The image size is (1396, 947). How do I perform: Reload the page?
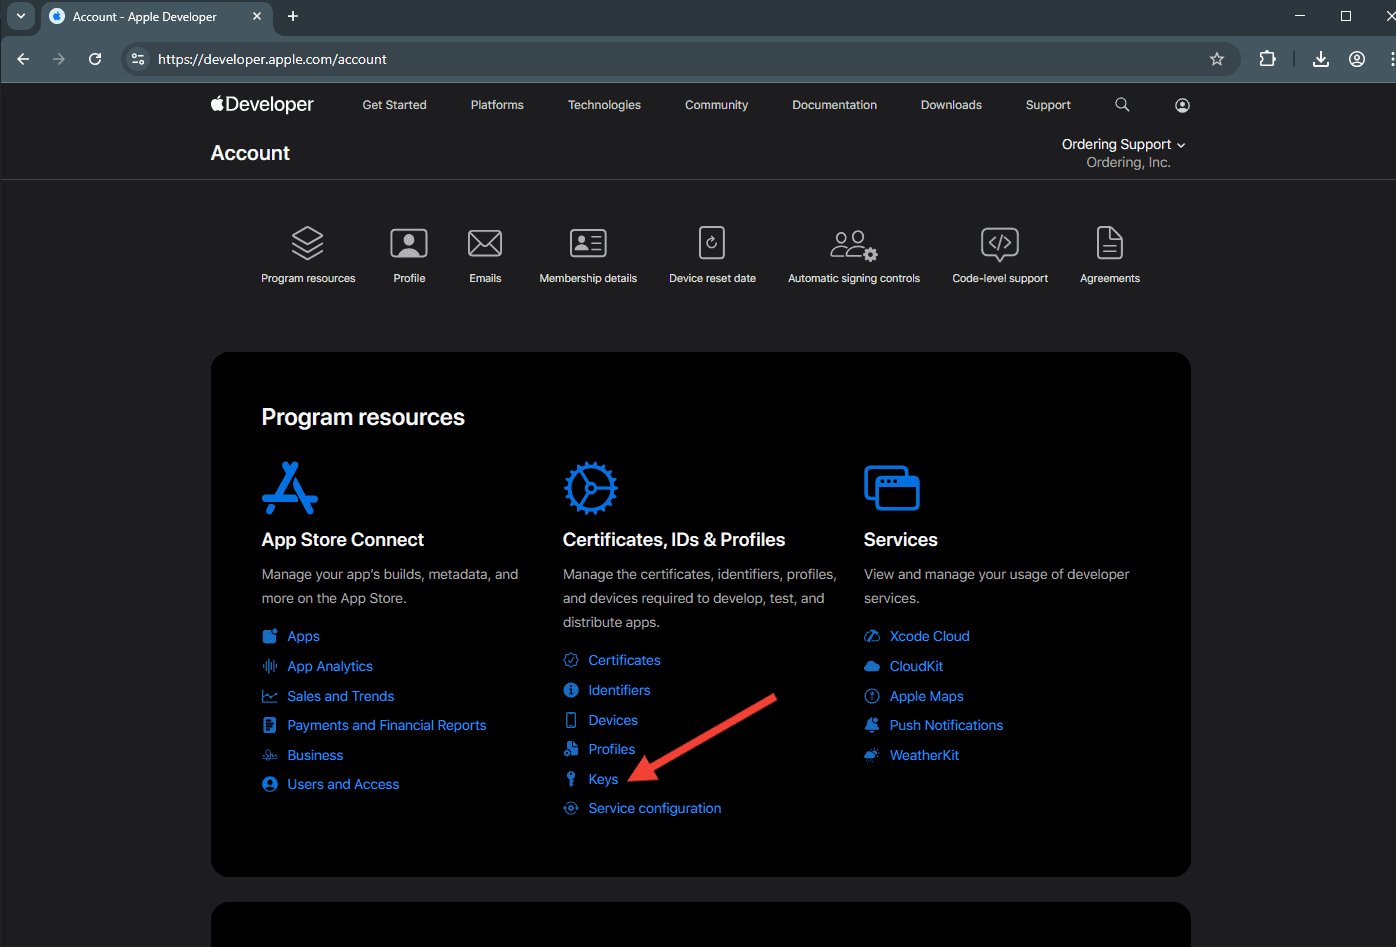pyautogui.click(x=95, y=59)
